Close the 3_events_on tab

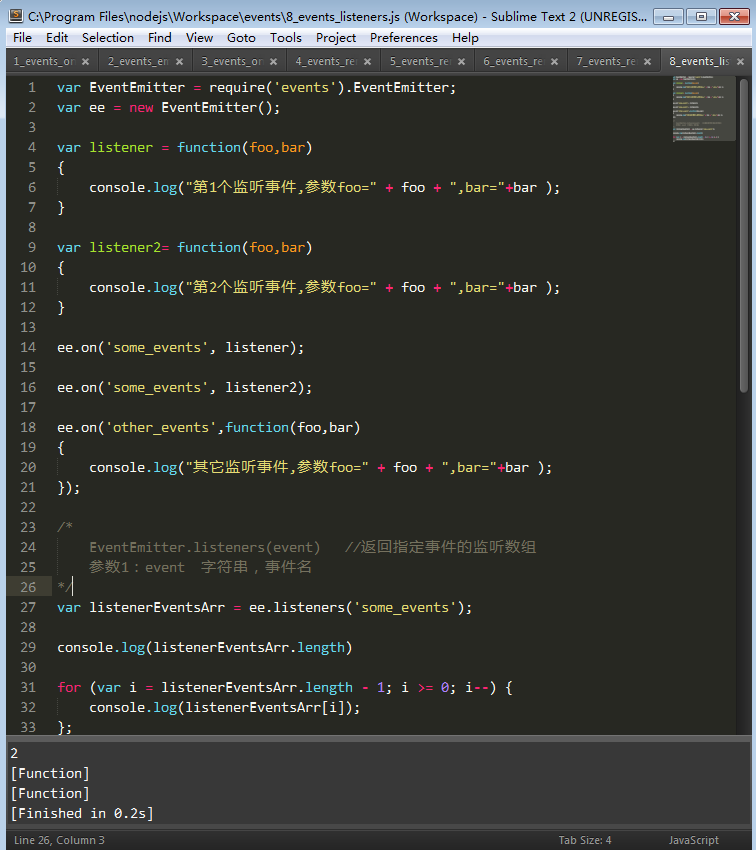coord(274,62)
